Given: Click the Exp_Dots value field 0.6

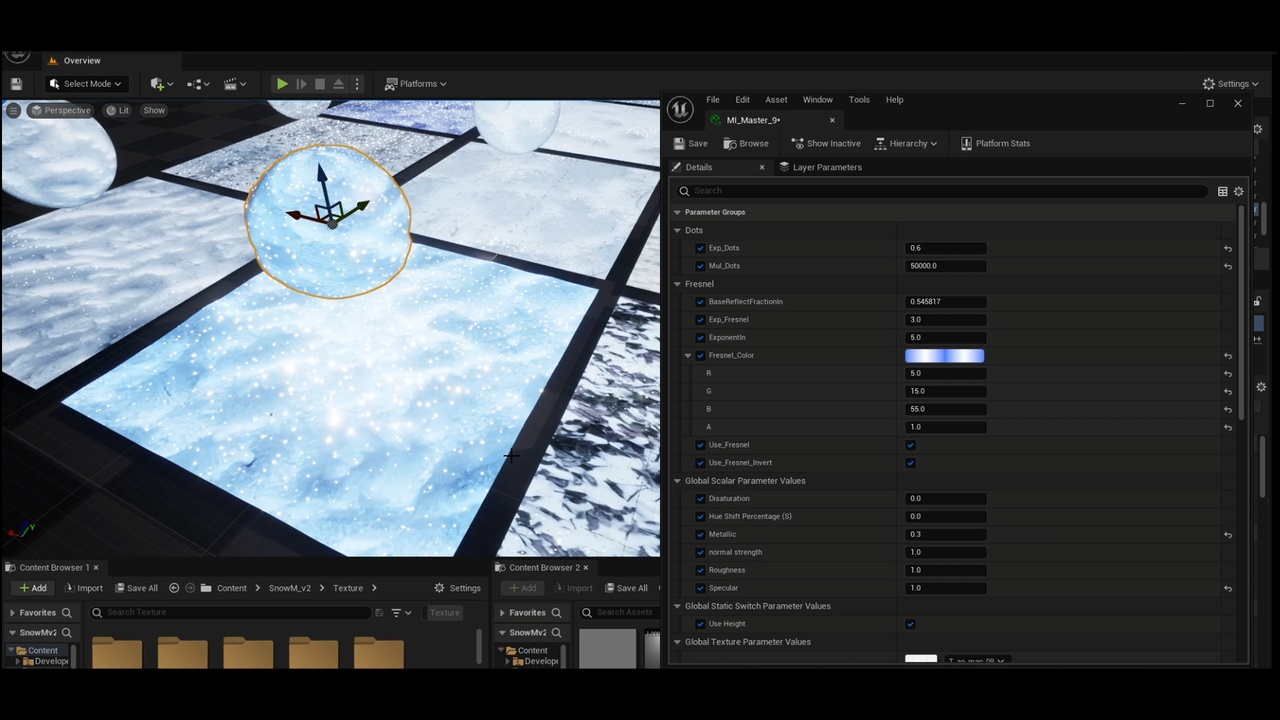Looking at the screenshot, I should [x=945, y=248].
